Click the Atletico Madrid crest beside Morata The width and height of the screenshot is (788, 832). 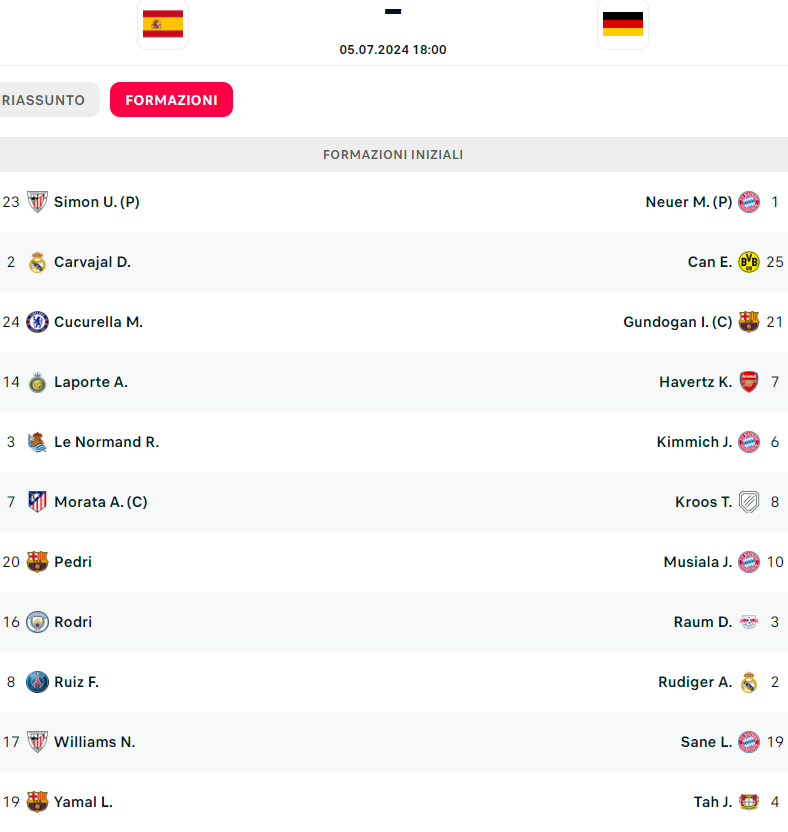click(x=37, y=502)
